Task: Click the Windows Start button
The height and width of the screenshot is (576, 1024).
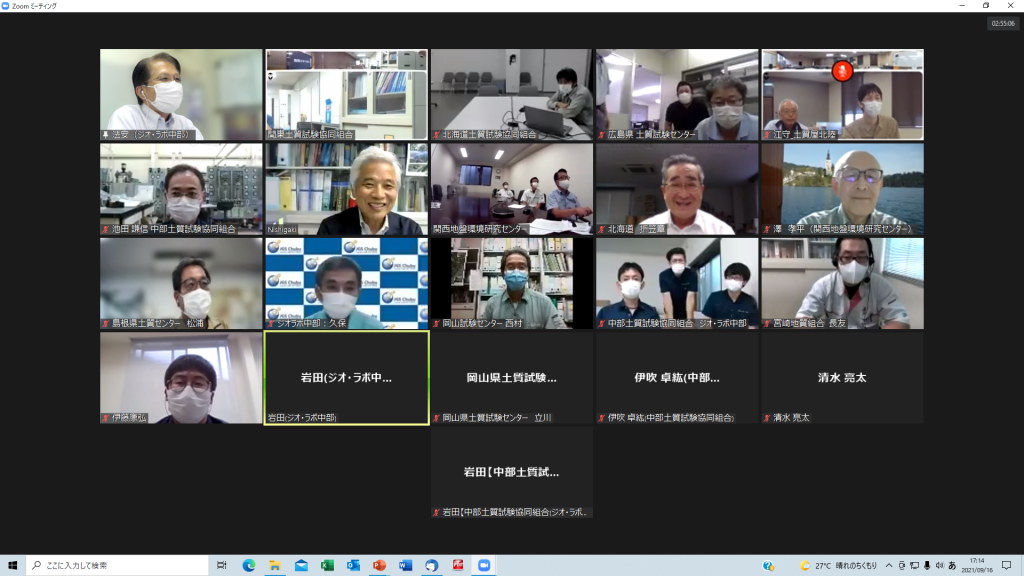Action: click(13, 565)
